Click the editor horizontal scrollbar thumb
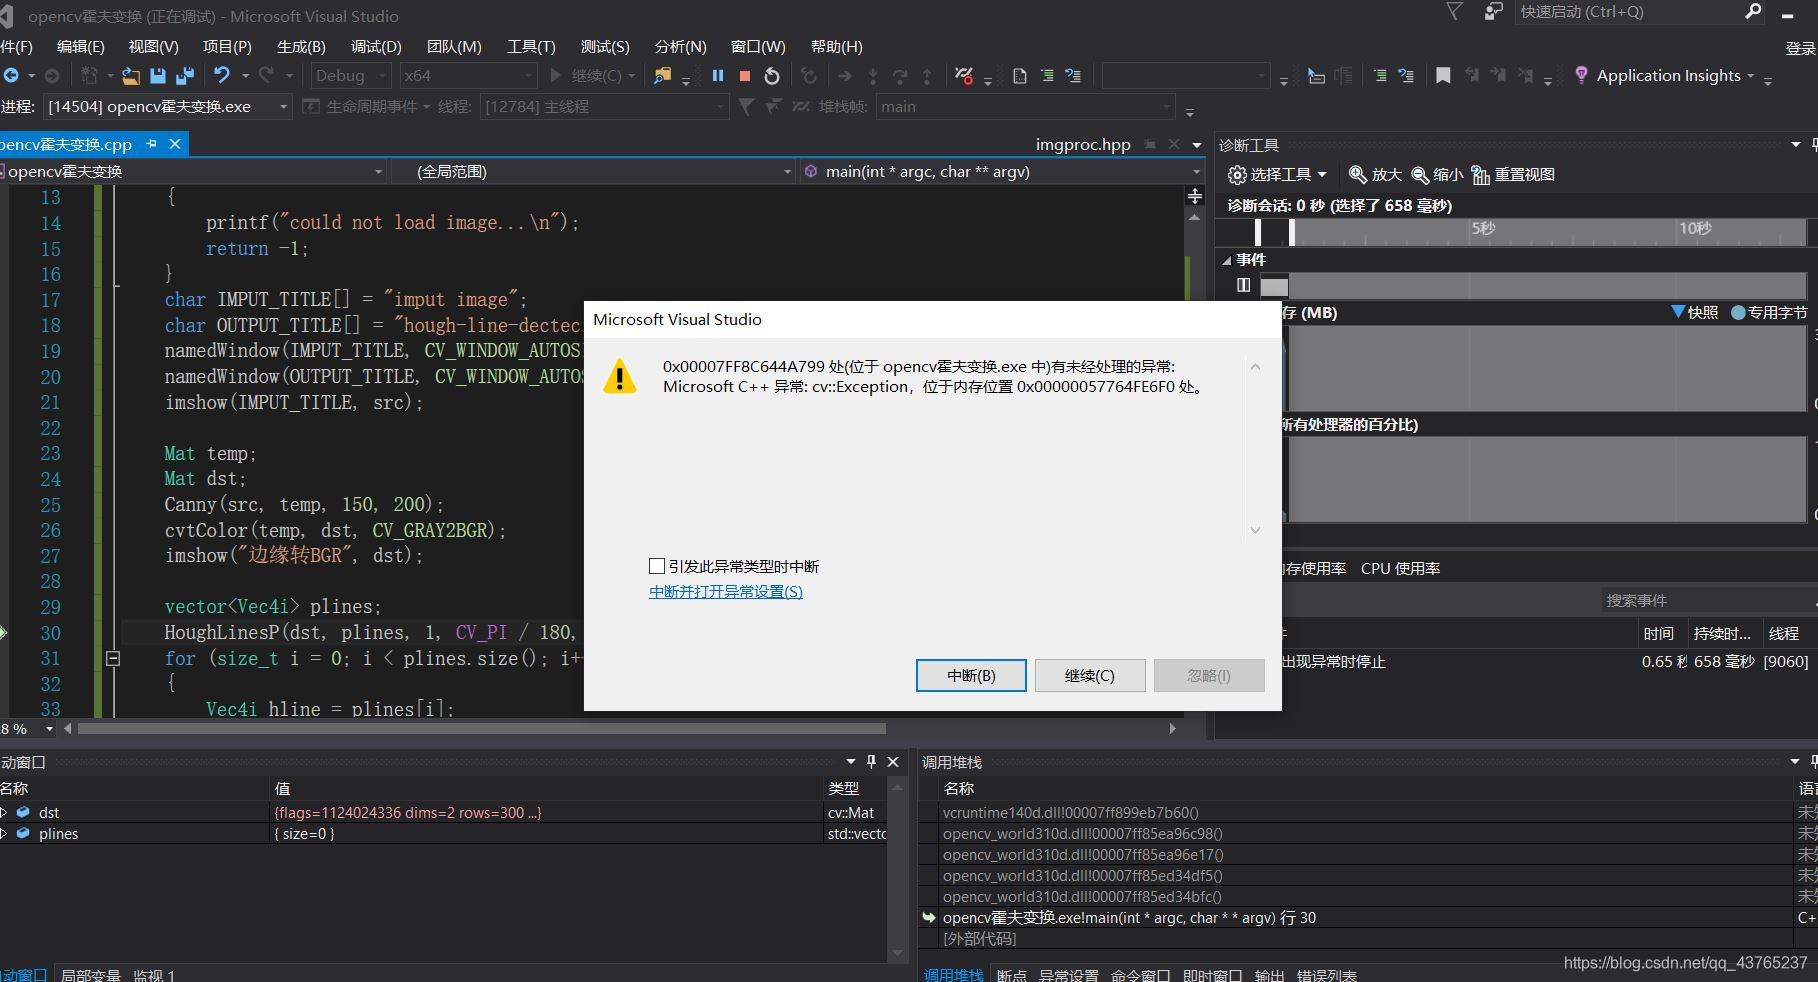 click(481, 728)
